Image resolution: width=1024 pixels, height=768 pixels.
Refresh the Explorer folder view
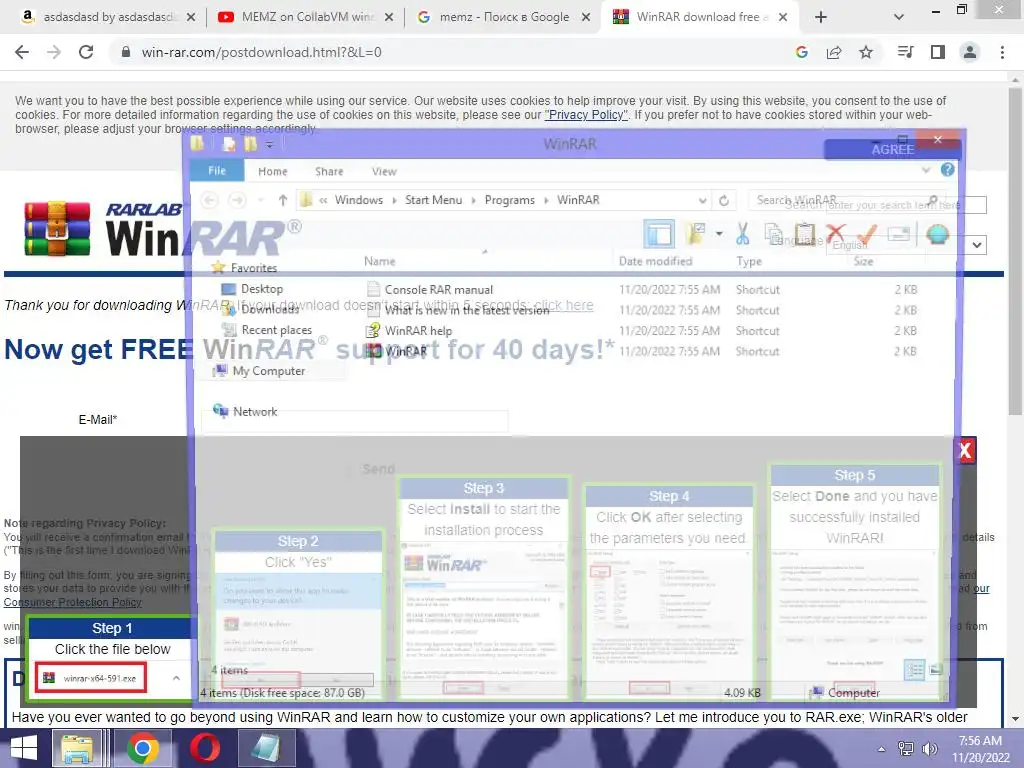tap(724, 200)
